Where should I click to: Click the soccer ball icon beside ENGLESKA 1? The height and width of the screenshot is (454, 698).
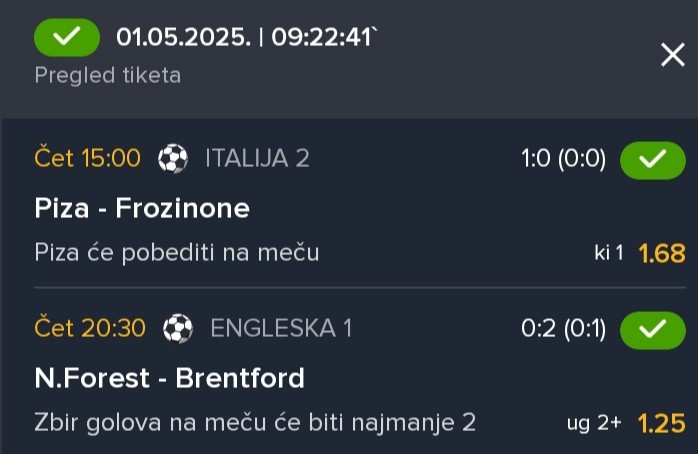pyautogui.click(x=178, y=328)
